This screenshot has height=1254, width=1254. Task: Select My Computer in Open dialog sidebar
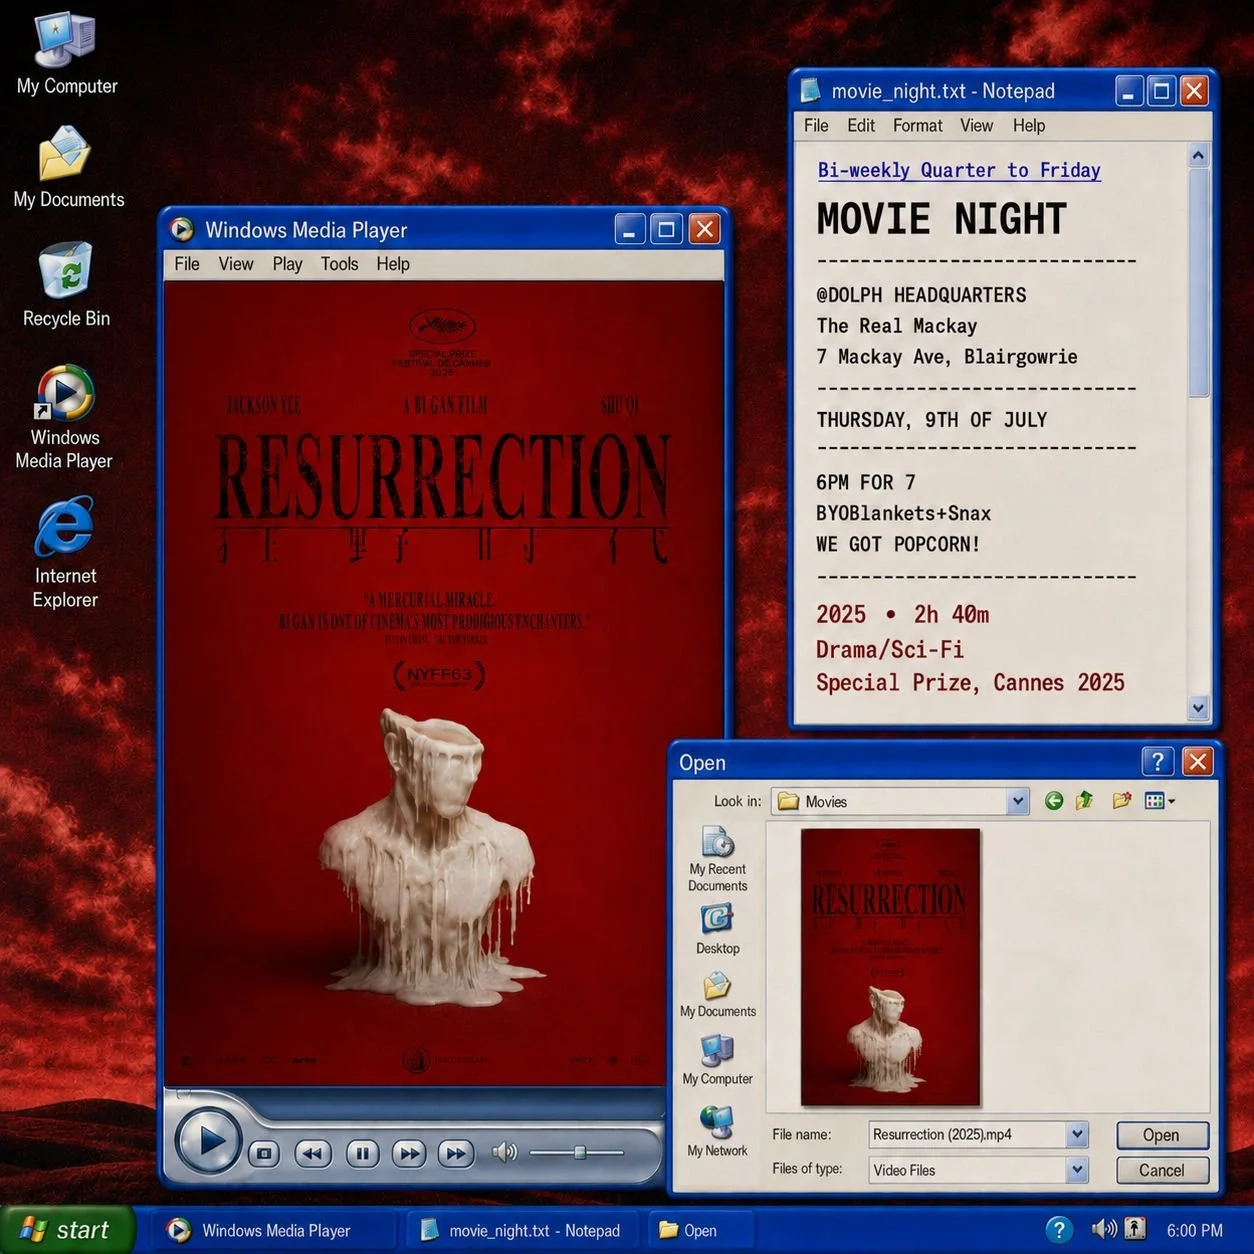pos(717,1060)
